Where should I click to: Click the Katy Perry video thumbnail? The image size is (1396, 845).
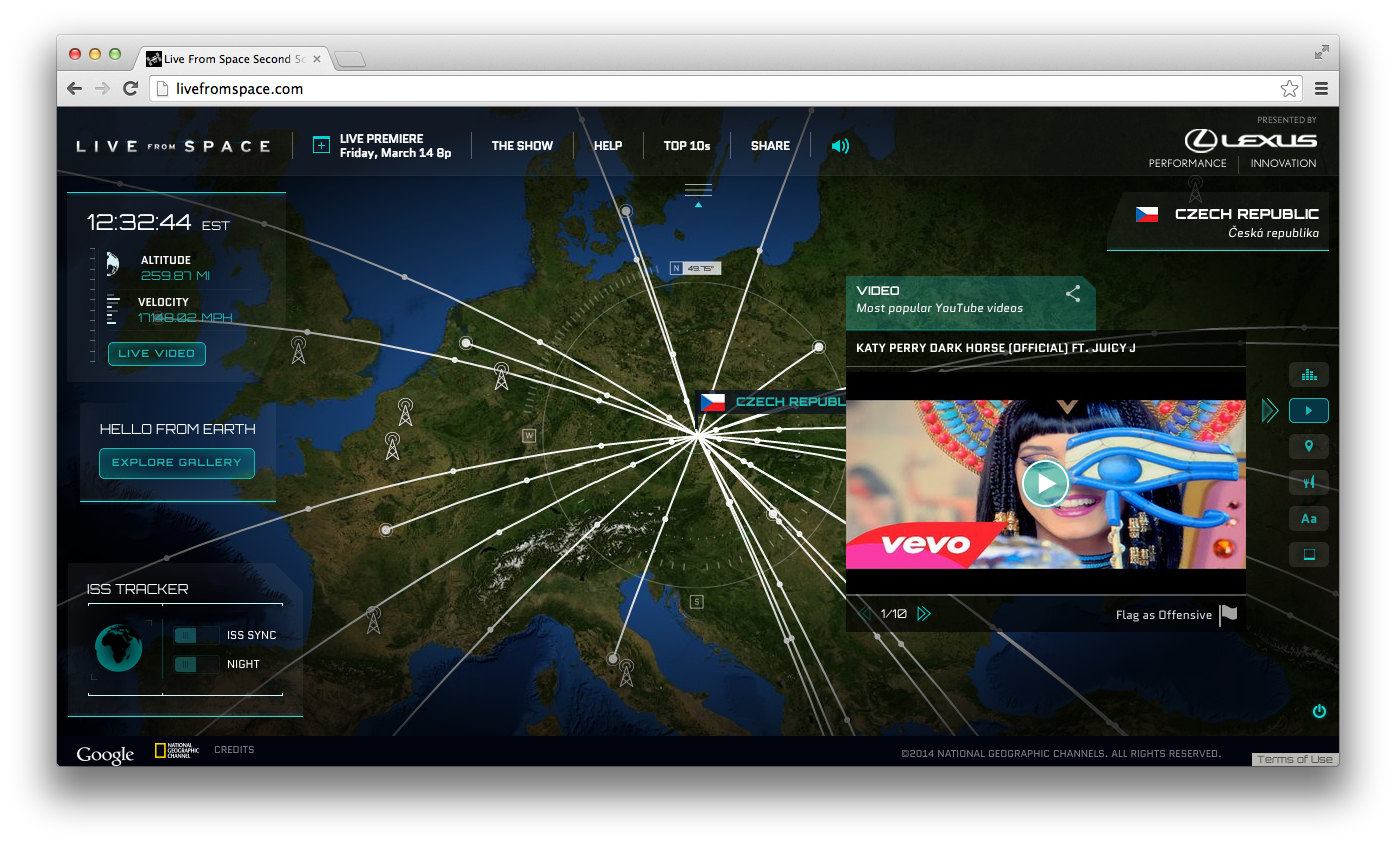coord(1045,484)
